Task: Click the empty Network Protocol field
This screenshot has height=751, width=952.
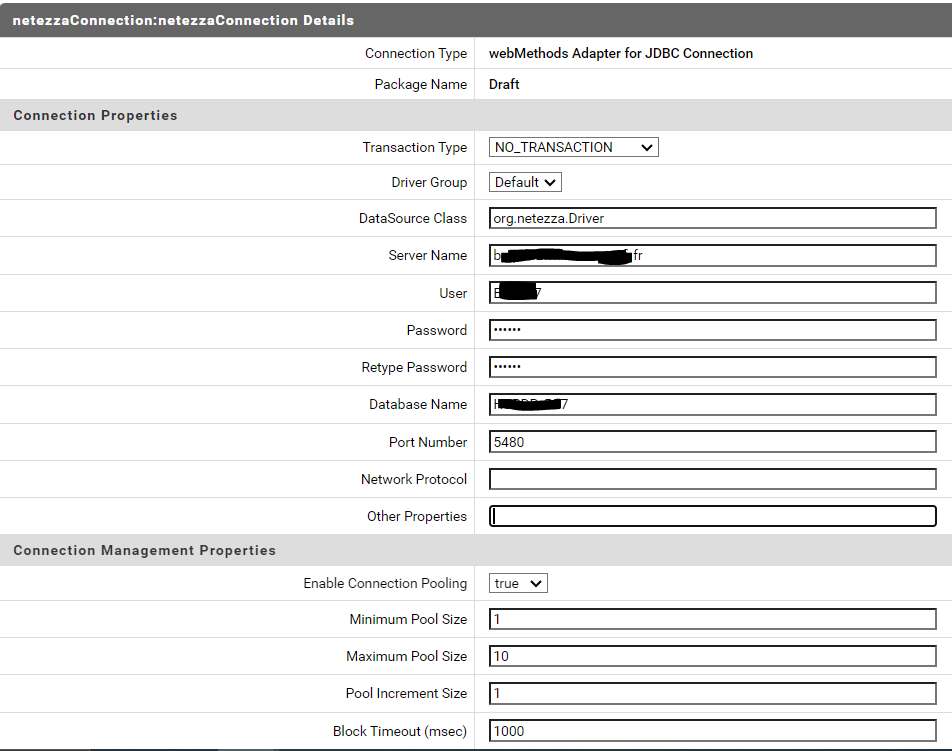Action: 712,479
